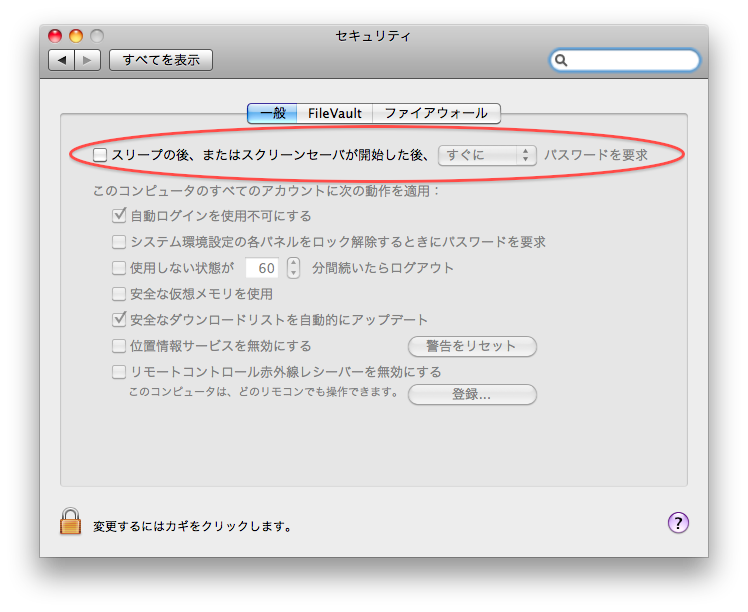Go forward with the right arrow button
The width and height of the screenshot is (748, 612).
click(x=87, y=60)
